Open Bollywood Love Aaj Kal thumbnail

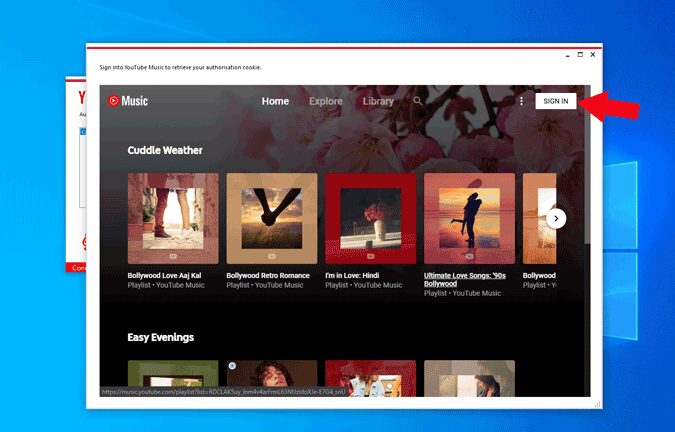(173, 219)
